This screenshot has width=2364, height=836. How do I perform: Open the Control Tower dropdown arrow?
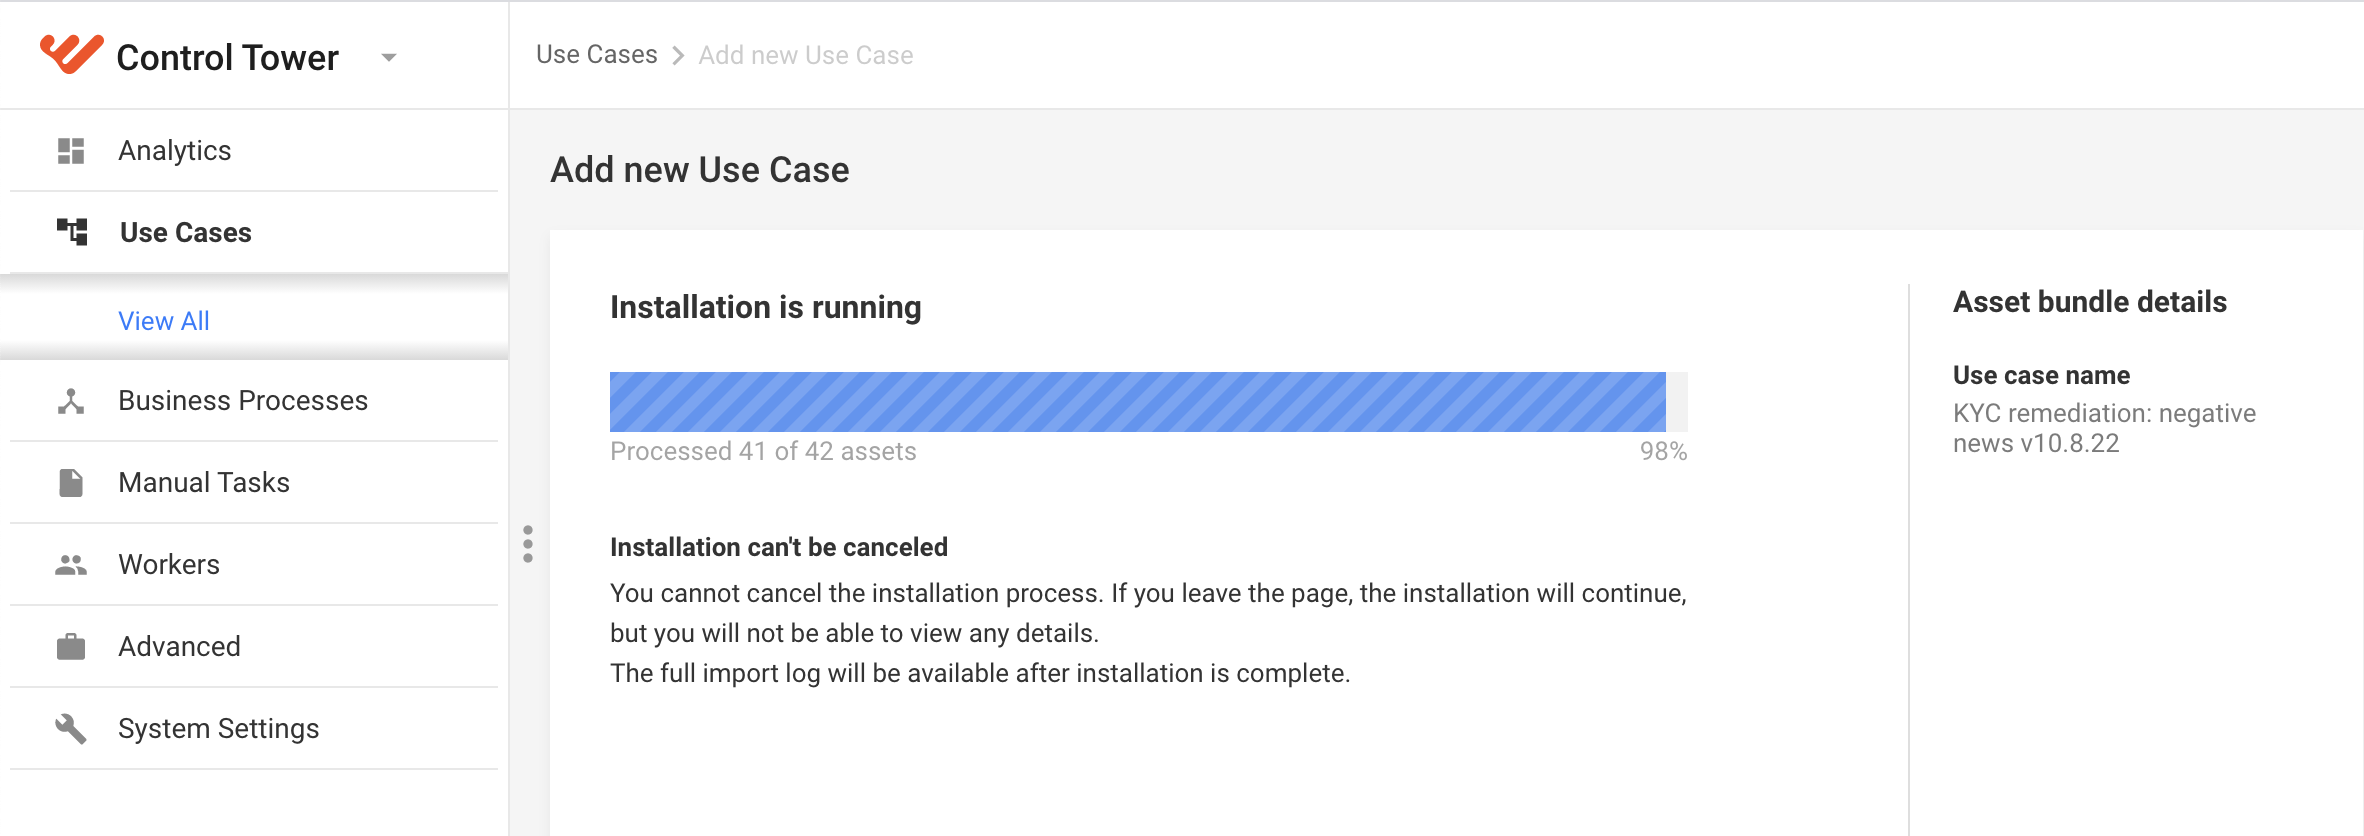(x=389, y=58)
